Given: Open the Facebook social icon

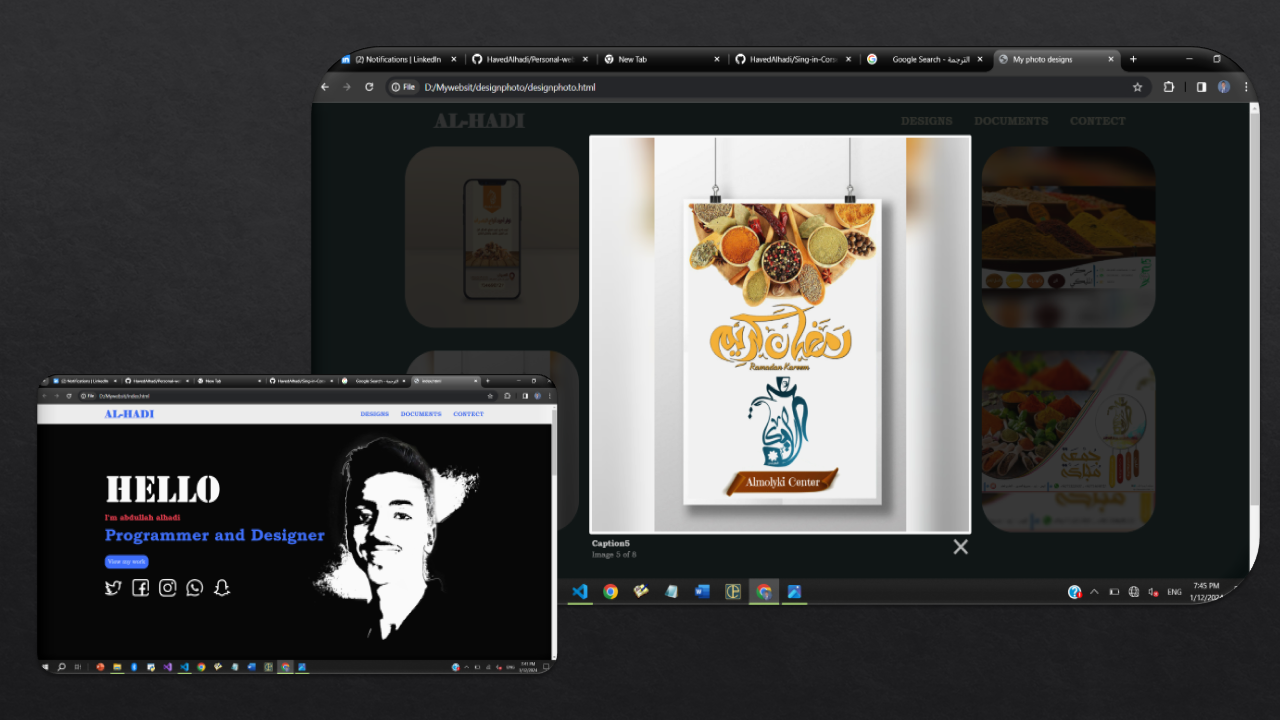Looking at the screenshot, I should (x=140, y=588).
